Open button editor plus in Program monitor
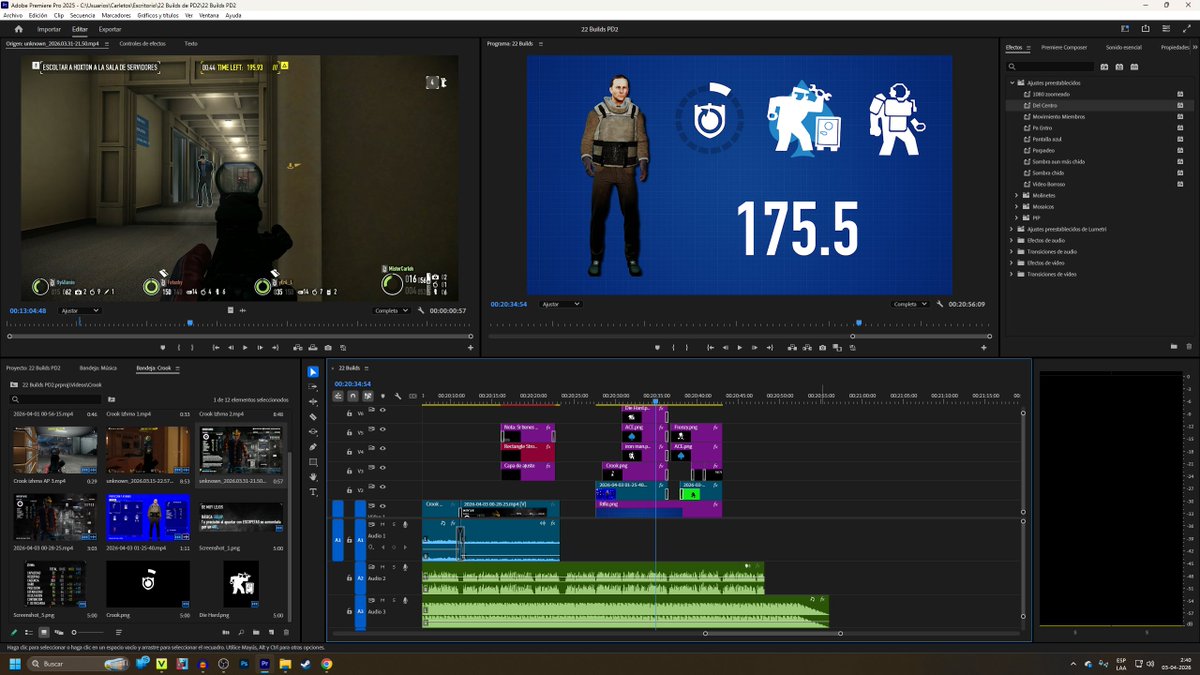 983,347
